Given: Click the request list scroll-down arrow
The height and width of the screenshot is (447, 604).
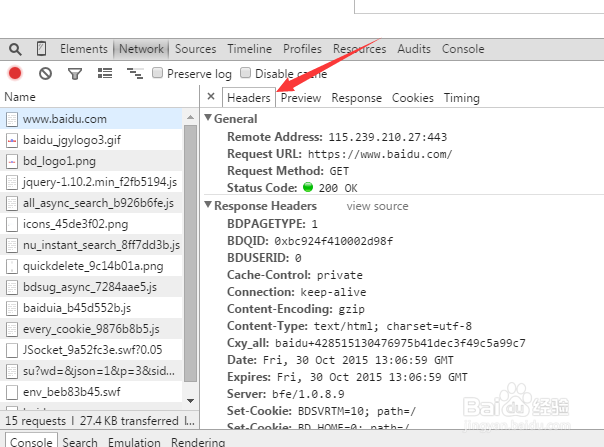Looking at the screenshot, I should coord(190,401).
